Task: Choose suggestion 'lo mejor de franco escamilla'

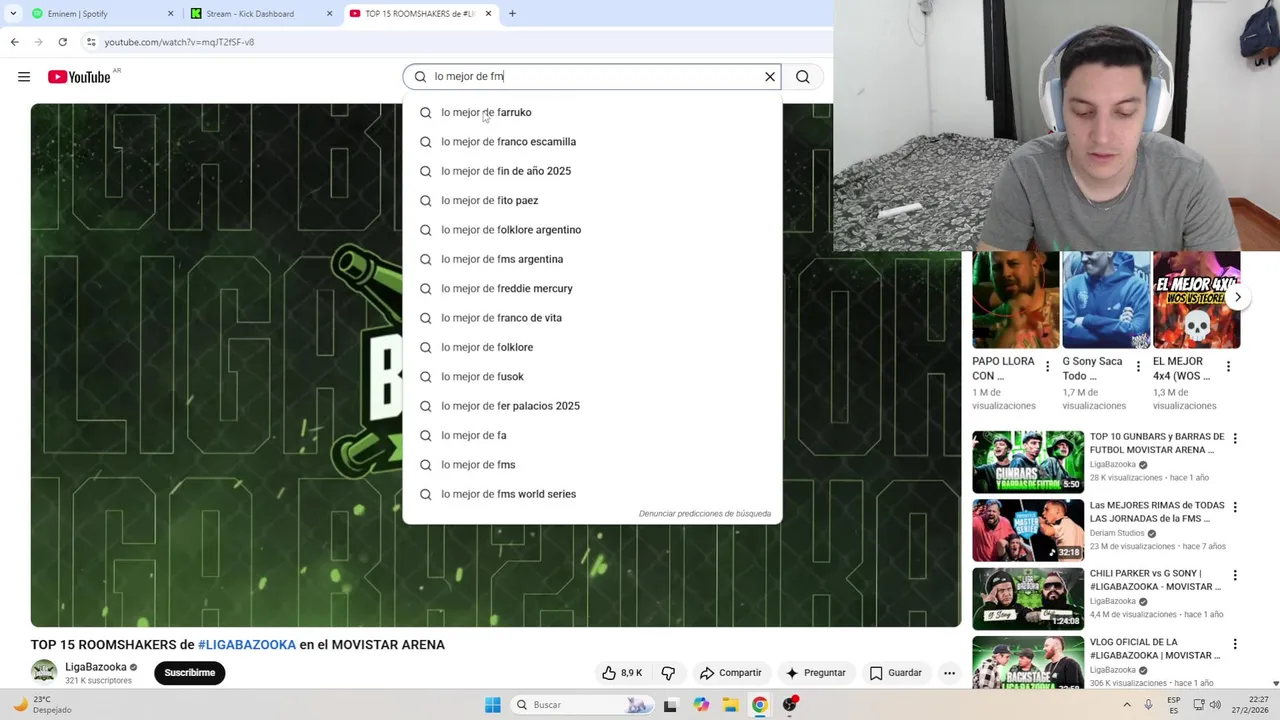Action: click(592, 142)
